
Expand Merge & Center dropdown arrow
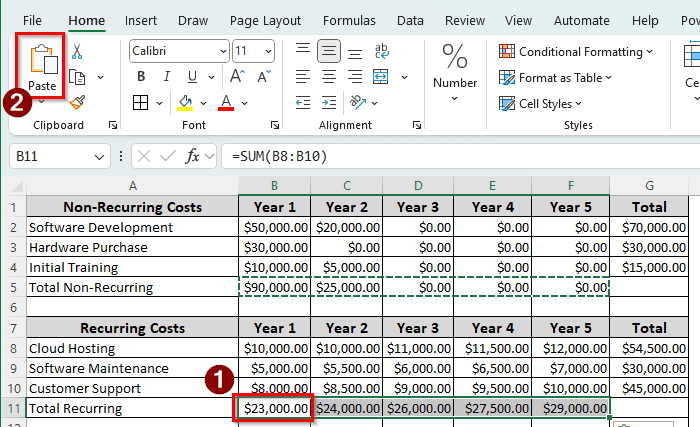click(404, 77)
